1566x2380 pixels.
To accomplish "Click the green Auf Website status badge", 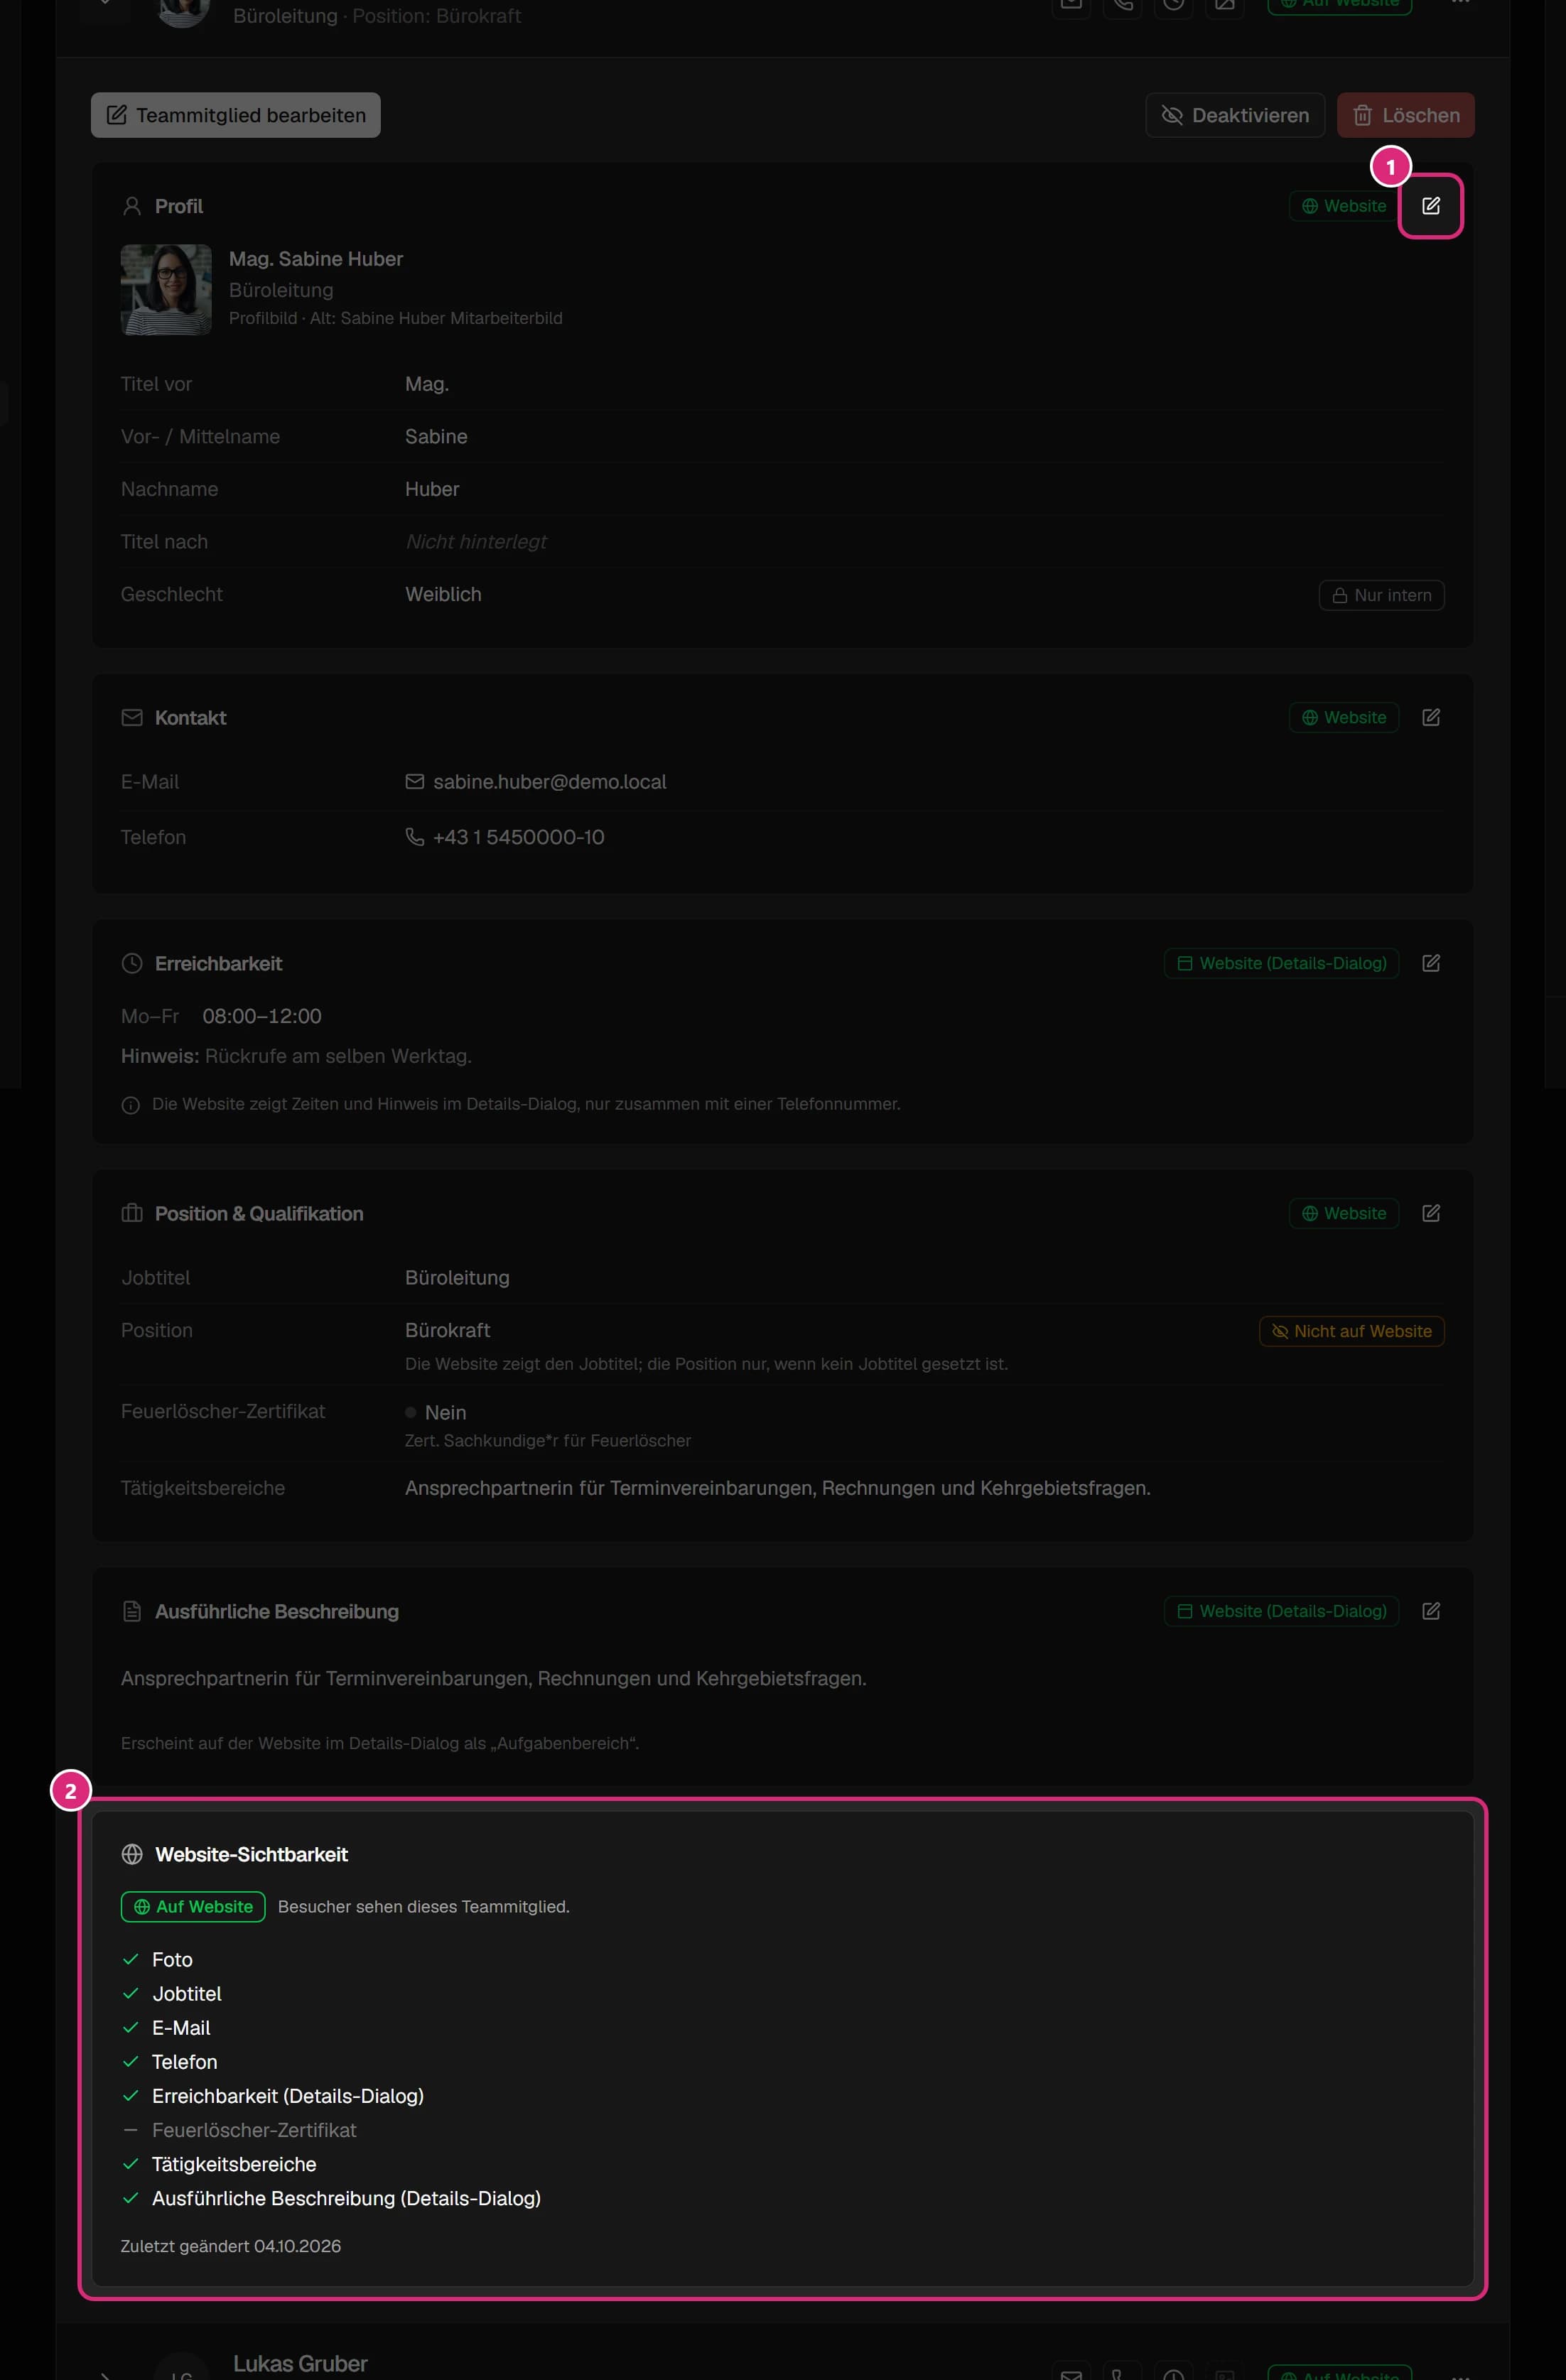I will click(x=193, y=1906).
